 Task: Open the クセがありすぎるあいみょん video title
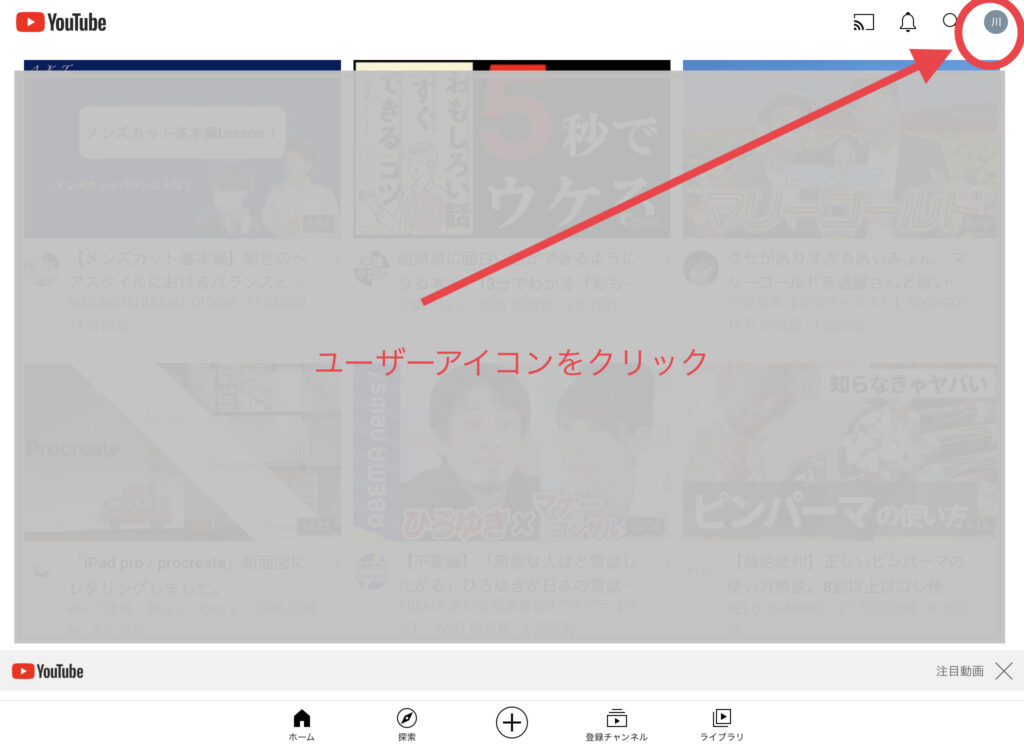847,270
